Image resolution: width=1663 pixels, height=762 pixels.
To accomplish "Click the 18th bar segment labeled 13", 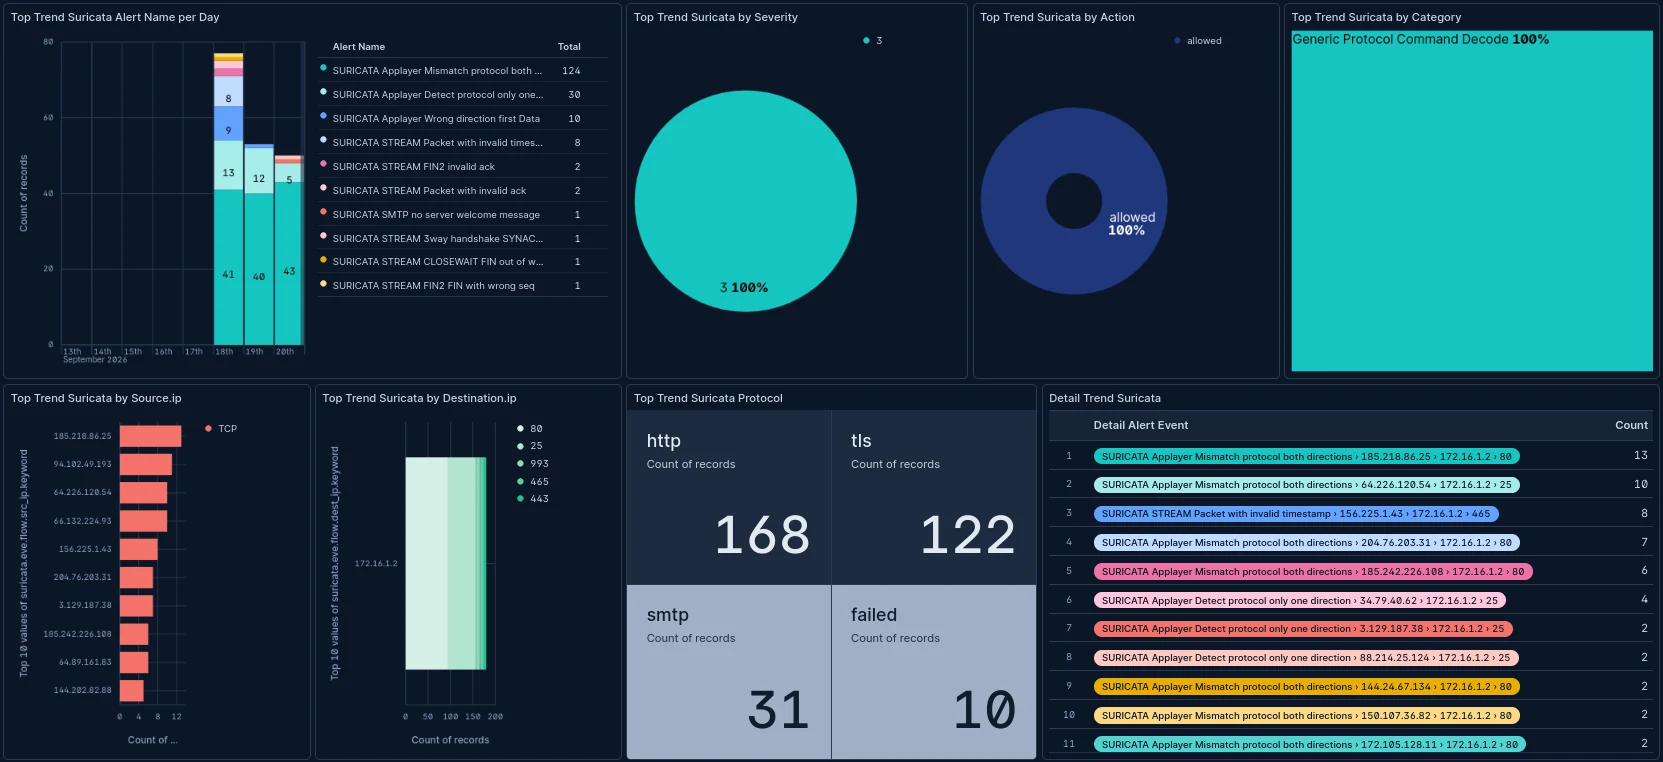I will 228,165.
